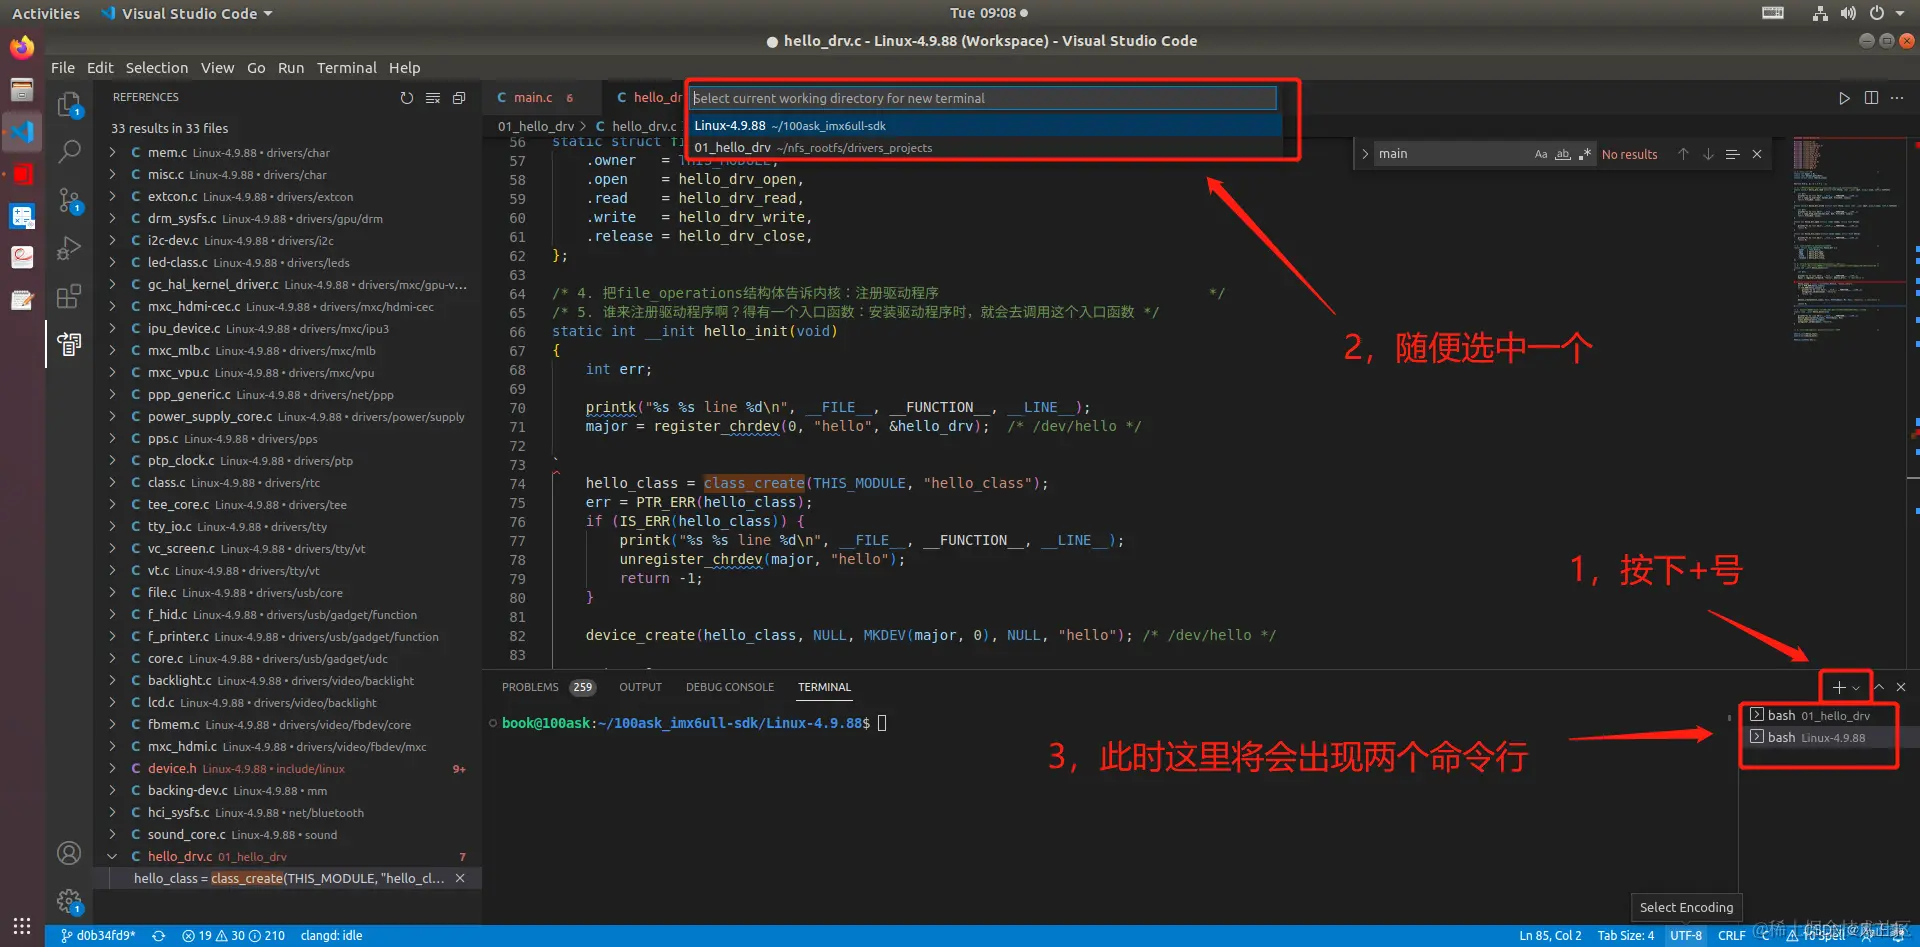Viewport: 1920px width, 947px height.
Task: Toggle Match Whole Word in find widget
Action: coord(1563,154)
